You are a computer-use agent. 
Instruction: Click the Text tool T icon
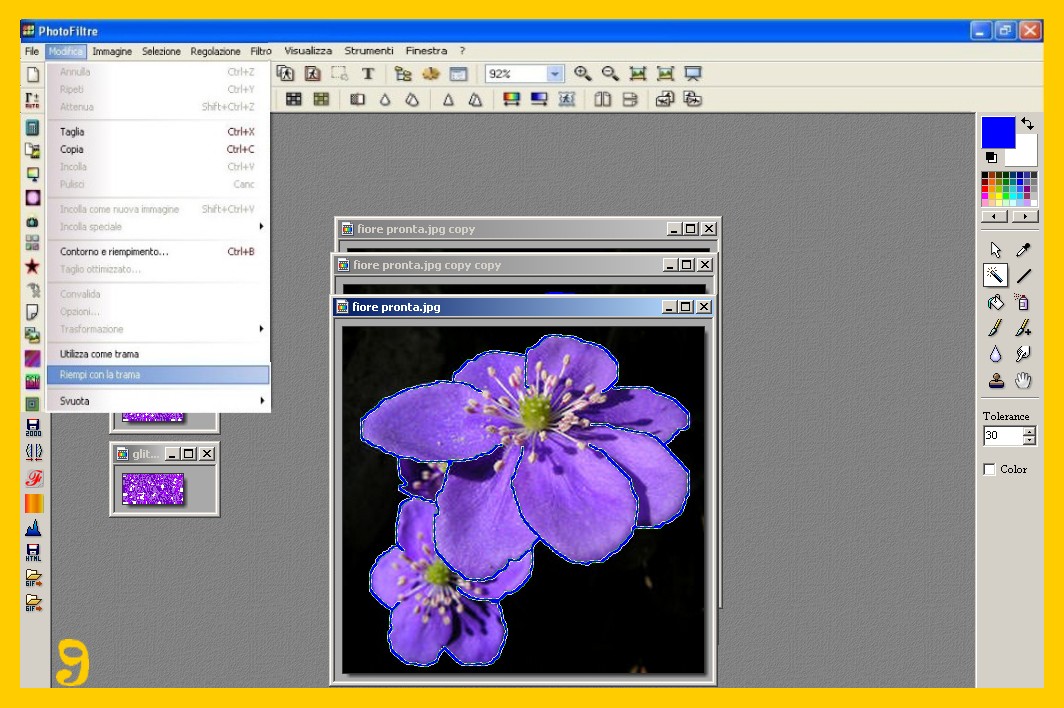point(368,73)
